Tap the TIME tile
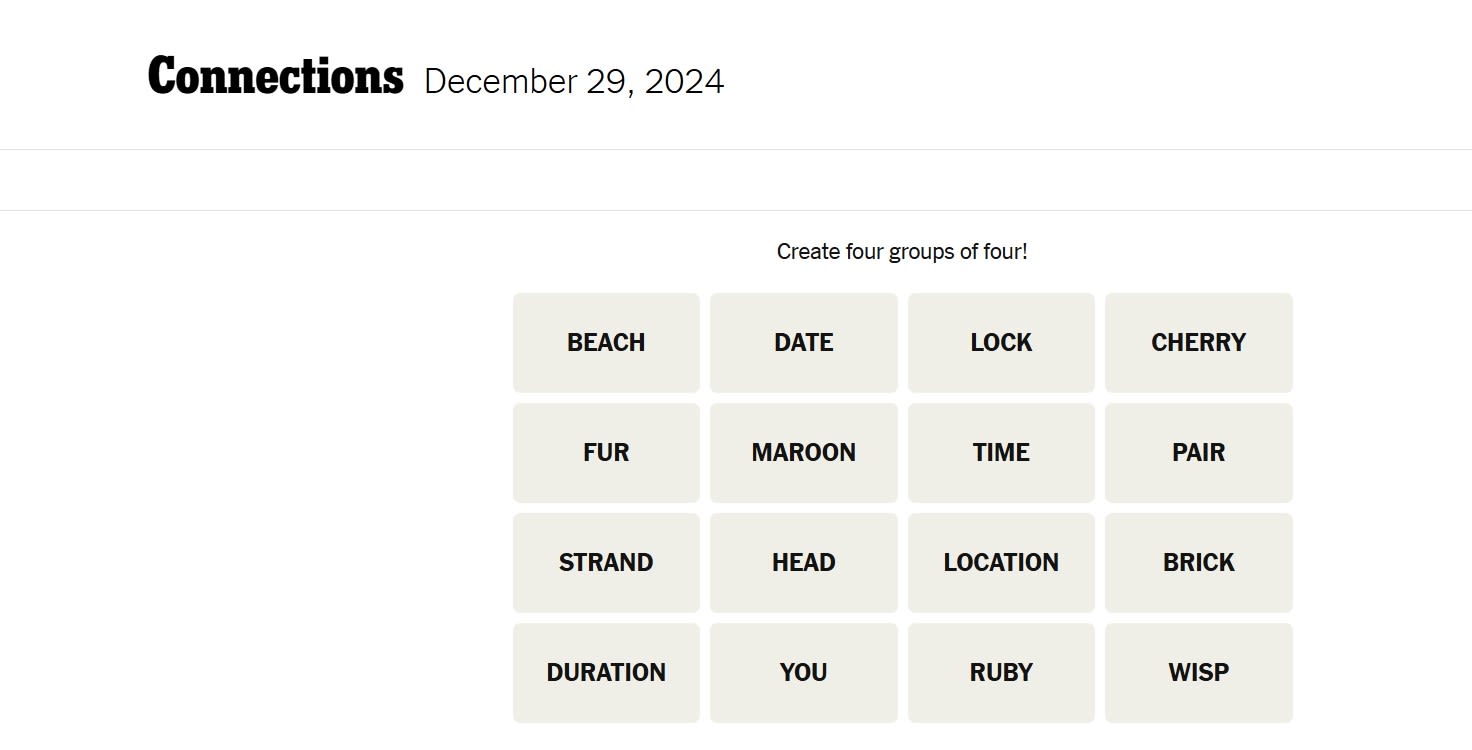 [x=1001, y=453]
